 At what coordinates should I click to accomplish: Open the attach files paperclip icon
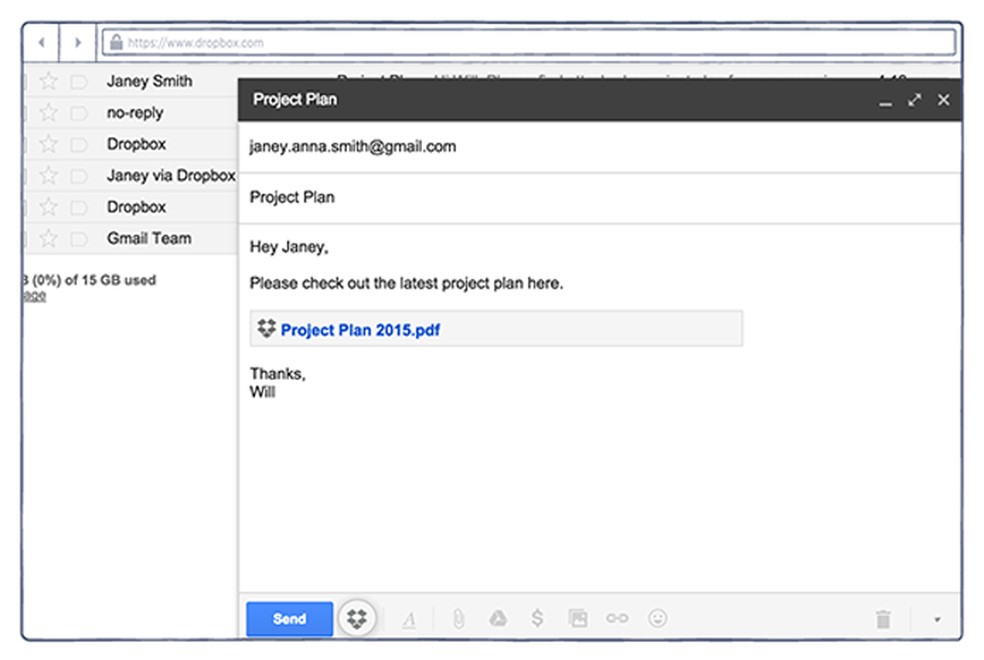point(459,619)
